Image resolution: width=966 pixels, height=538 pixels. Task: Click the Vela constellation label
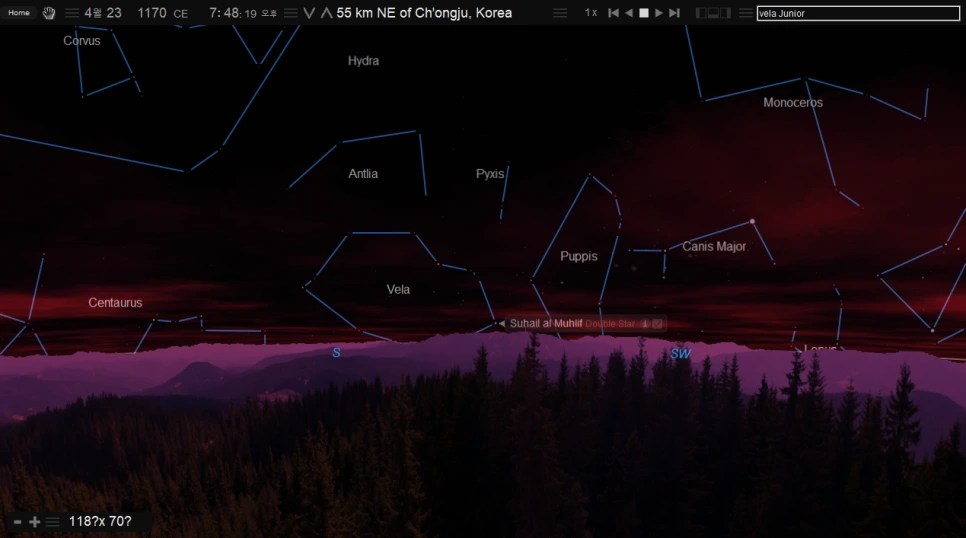398,289
